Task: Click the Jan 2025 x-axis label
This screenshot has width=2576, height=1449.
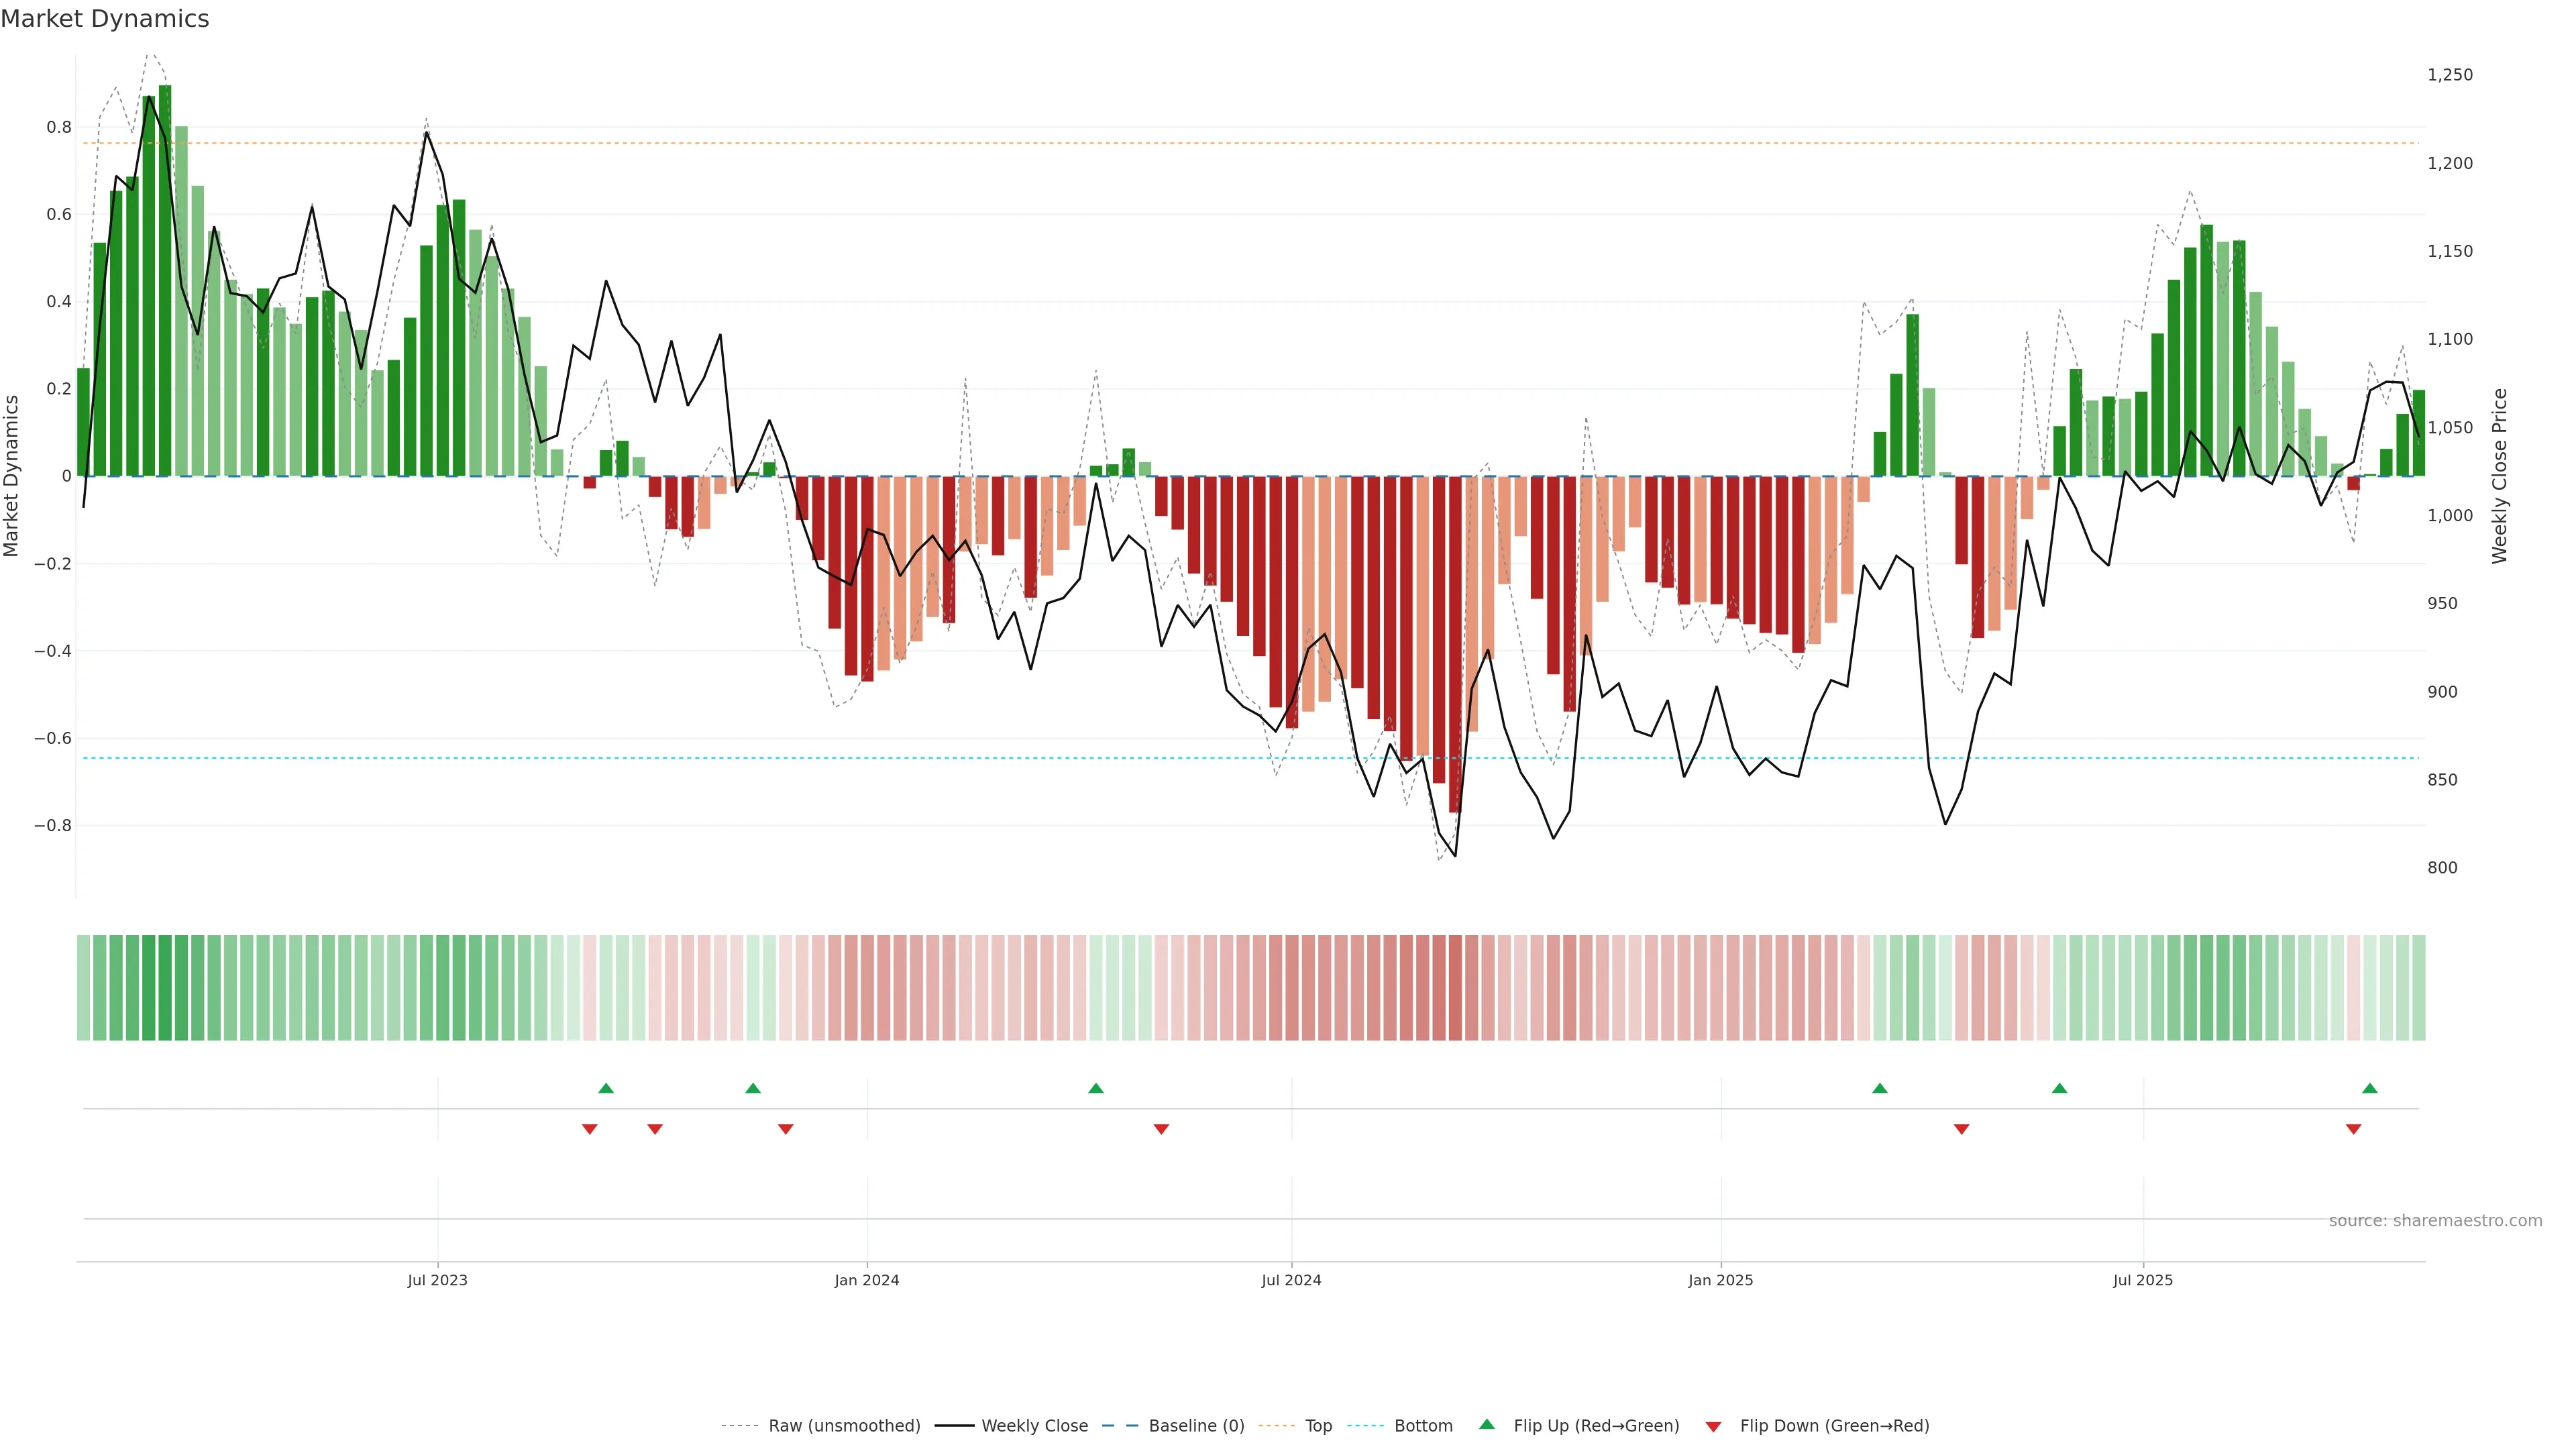Action: [1720, 1280]
